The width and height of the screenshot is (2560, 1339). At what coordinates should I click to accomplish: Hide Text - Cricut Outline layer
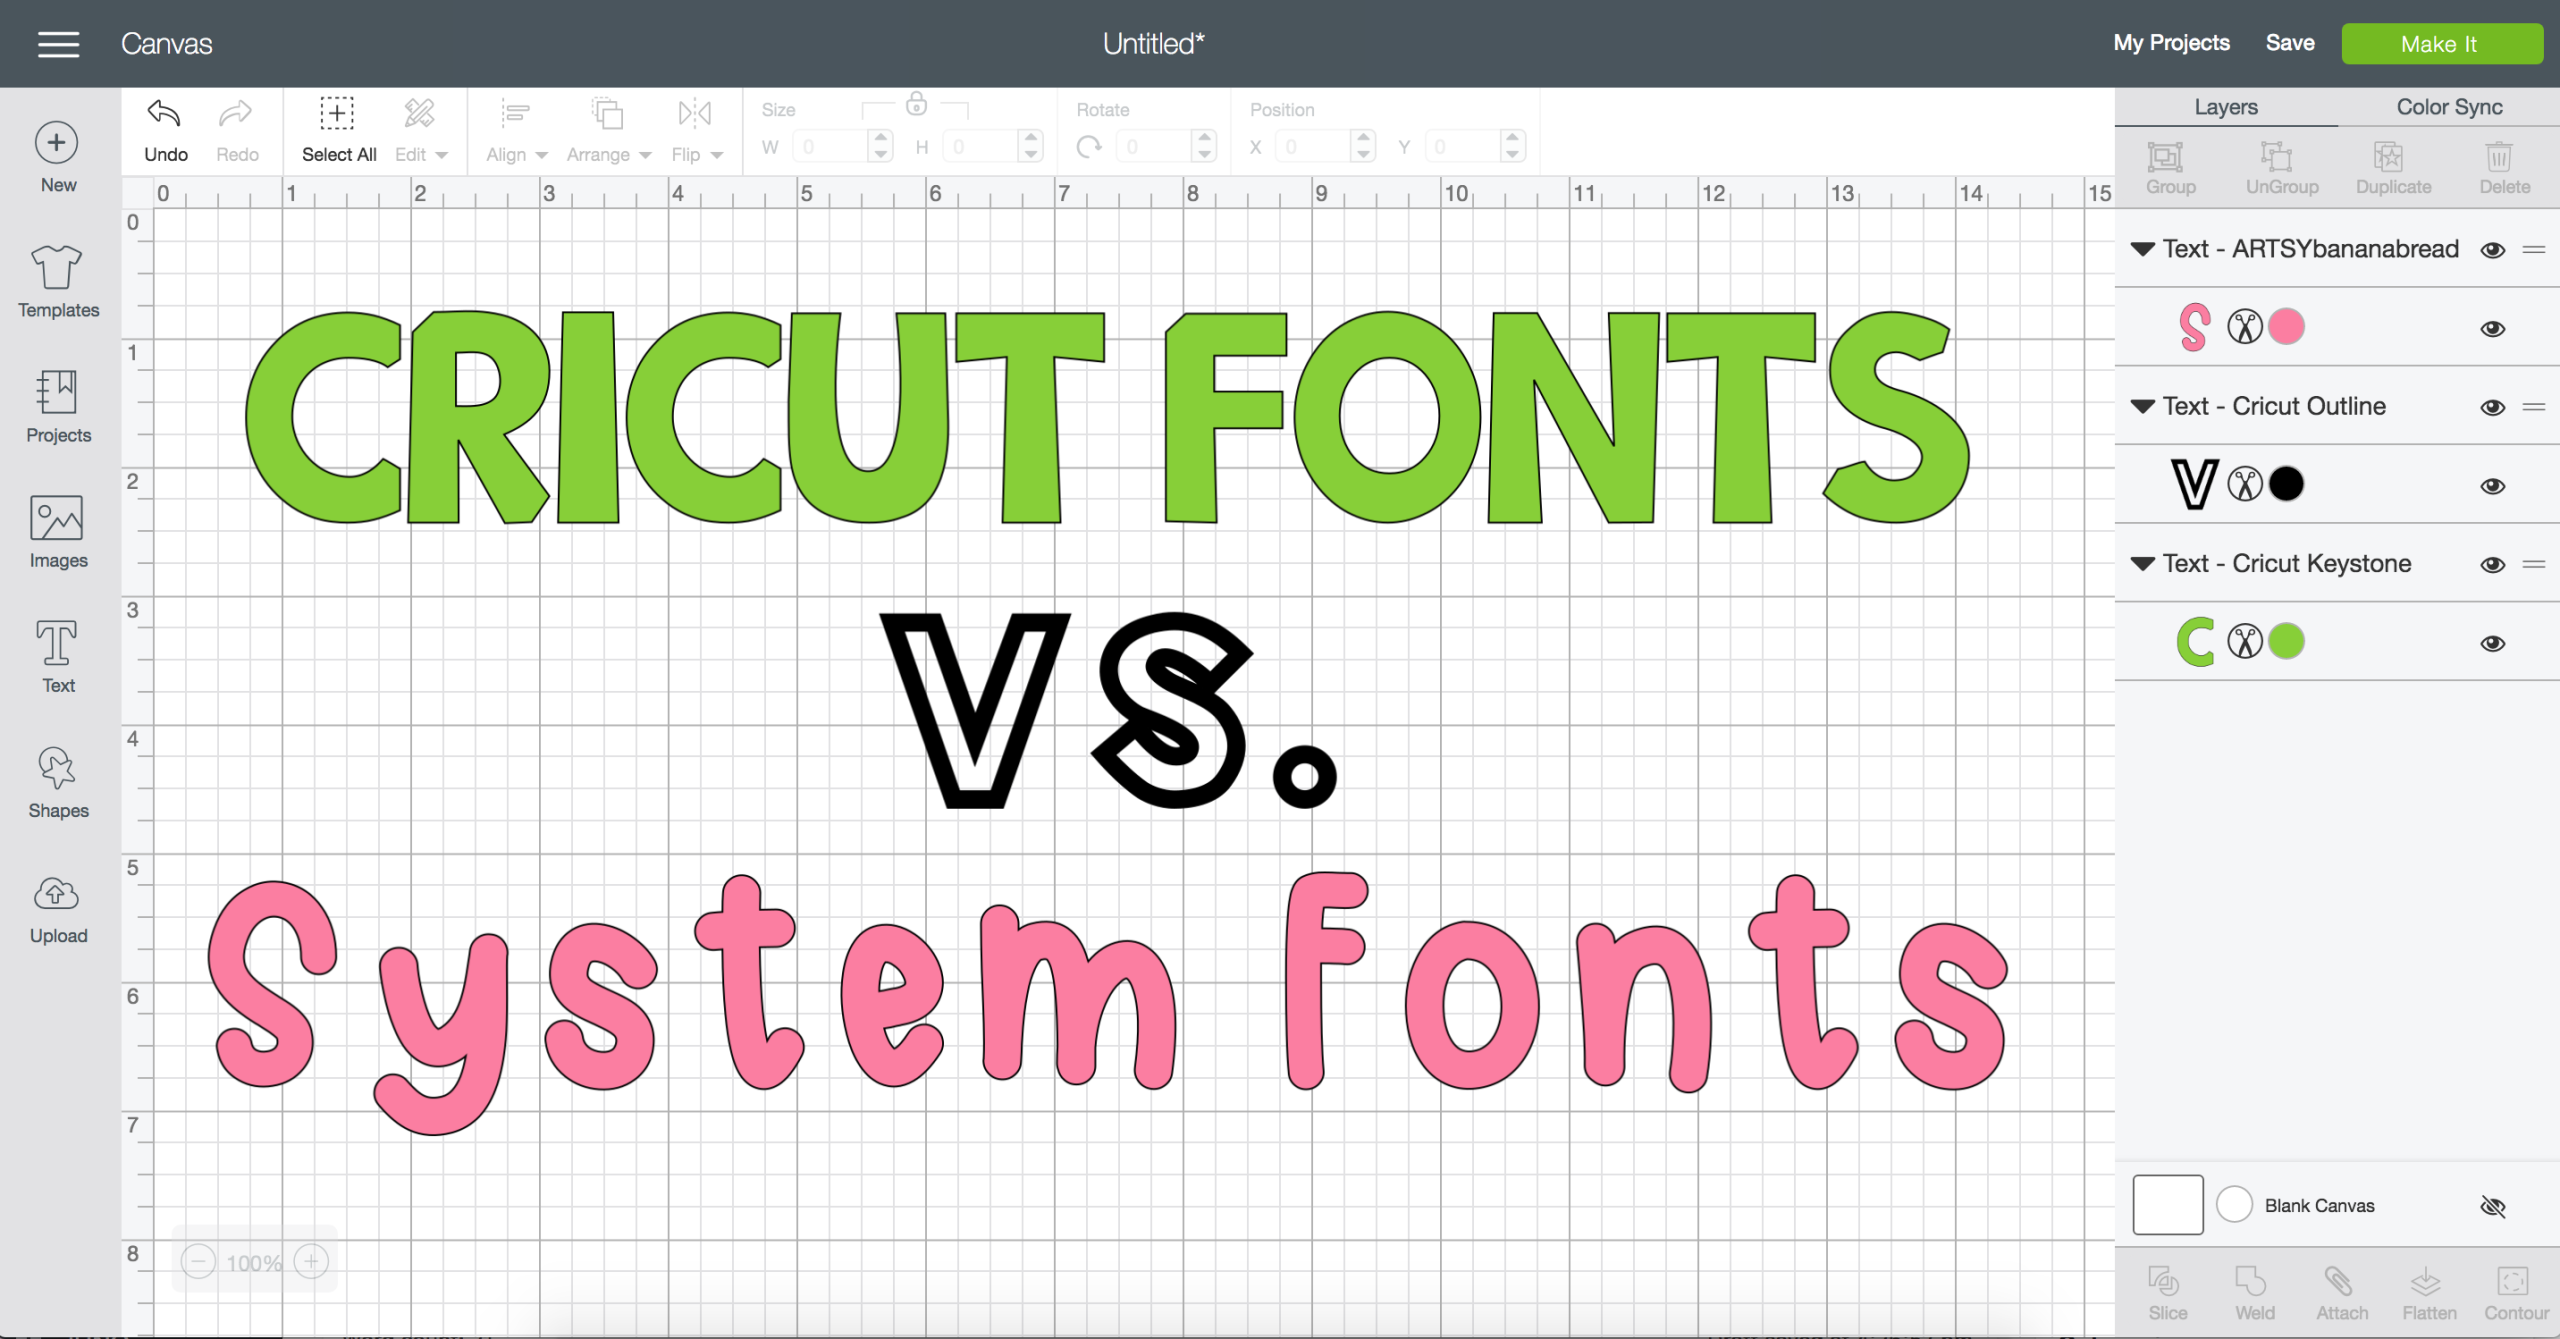coord(2492,406)
